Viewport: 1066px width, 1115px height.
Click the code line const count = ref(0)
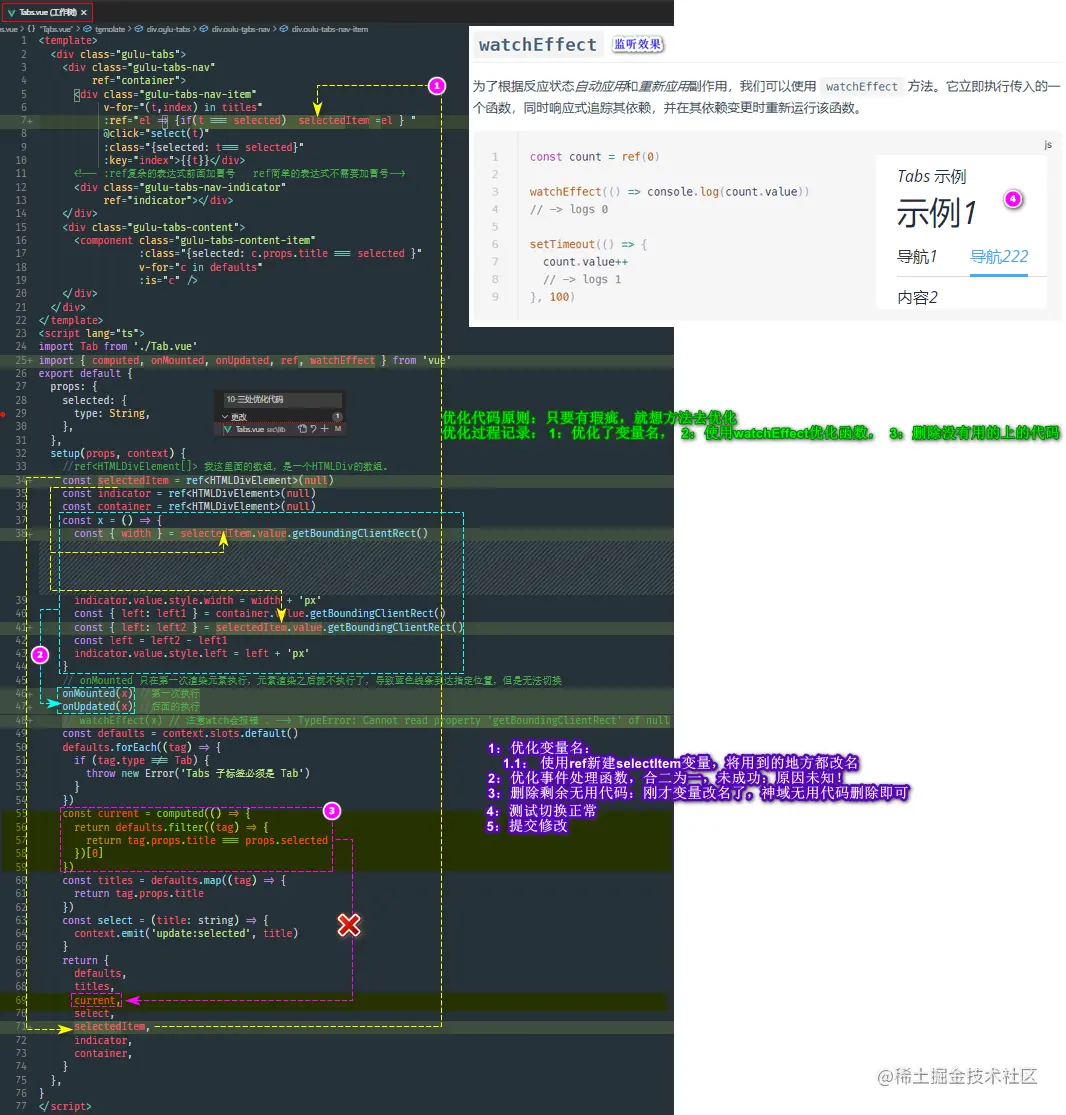[x=595, y=156]
